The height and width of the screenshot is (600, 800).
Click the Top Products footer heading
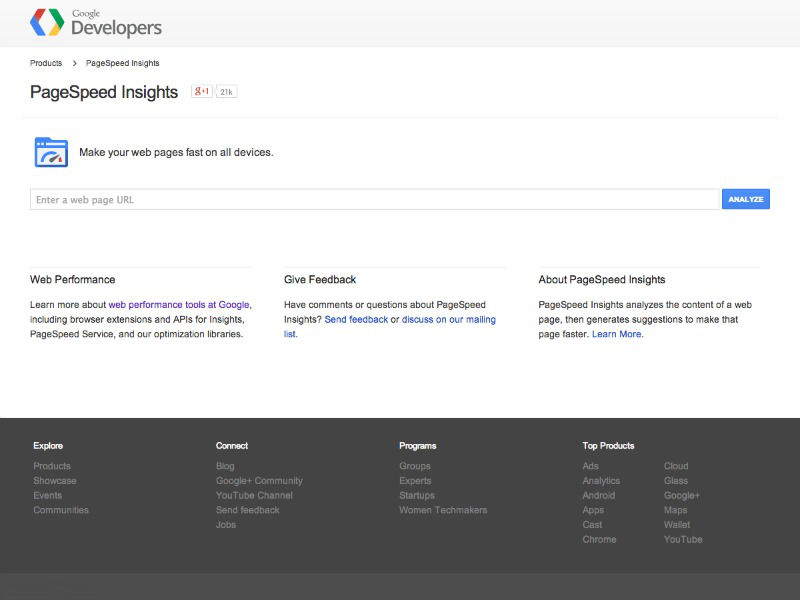pyautogui.click(x=608, y=445)
